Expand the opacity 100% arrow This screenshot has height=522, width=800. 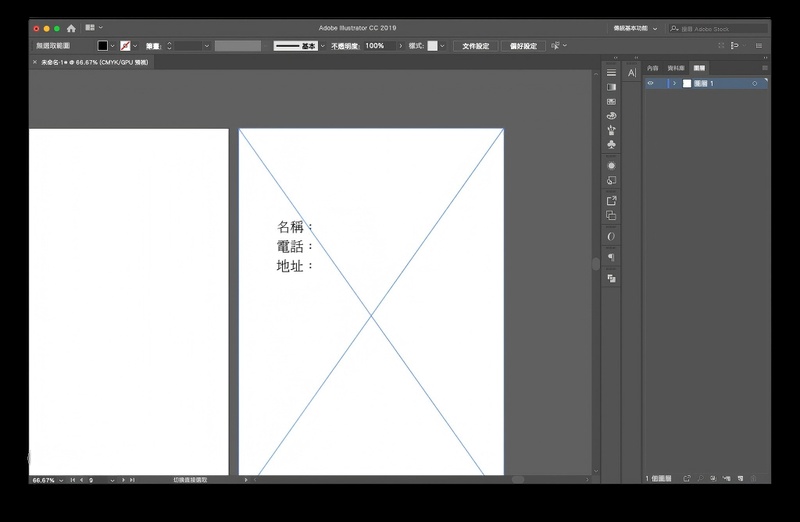coord(401,46)
